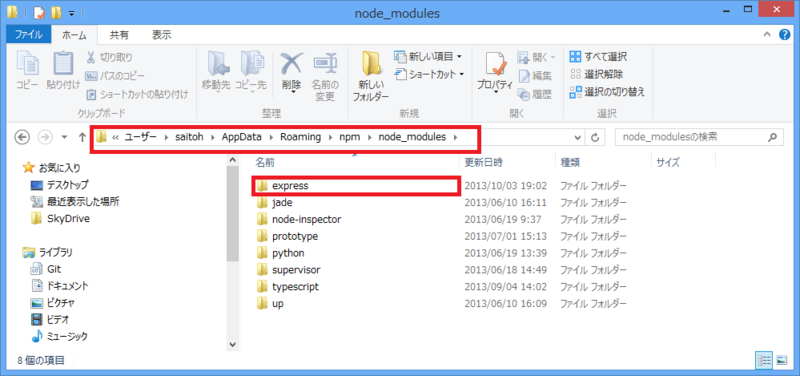Click saitoh in the address path
Image resolution: width=800 pixels, height=376 pixels.
coord(189,137)
